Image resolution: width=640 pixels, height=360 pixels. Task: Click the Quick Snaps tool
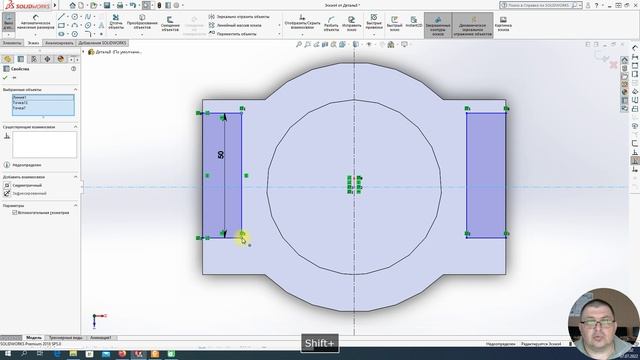coord(374,22)
